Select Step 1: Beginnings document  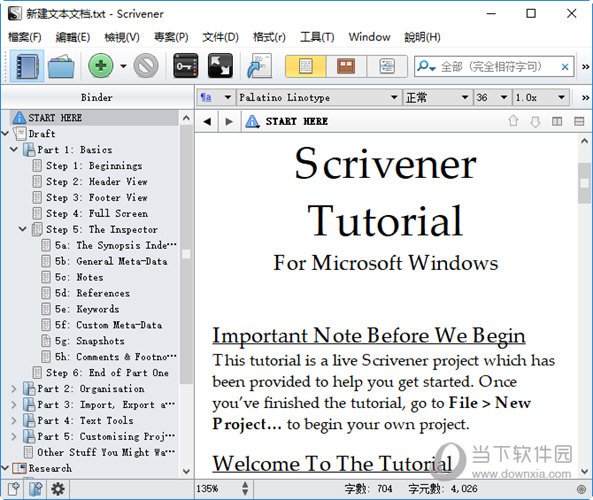point(94,166)
